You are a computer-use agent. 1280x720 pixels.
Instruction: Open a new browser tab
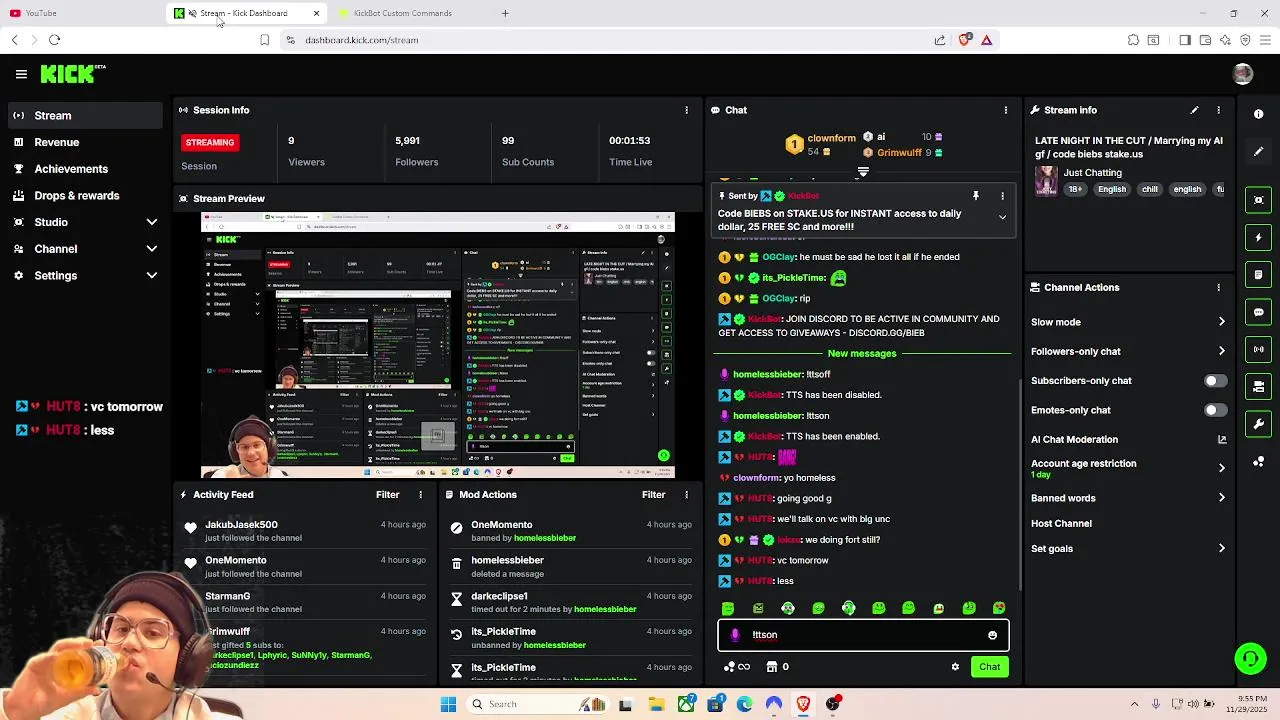505,13
